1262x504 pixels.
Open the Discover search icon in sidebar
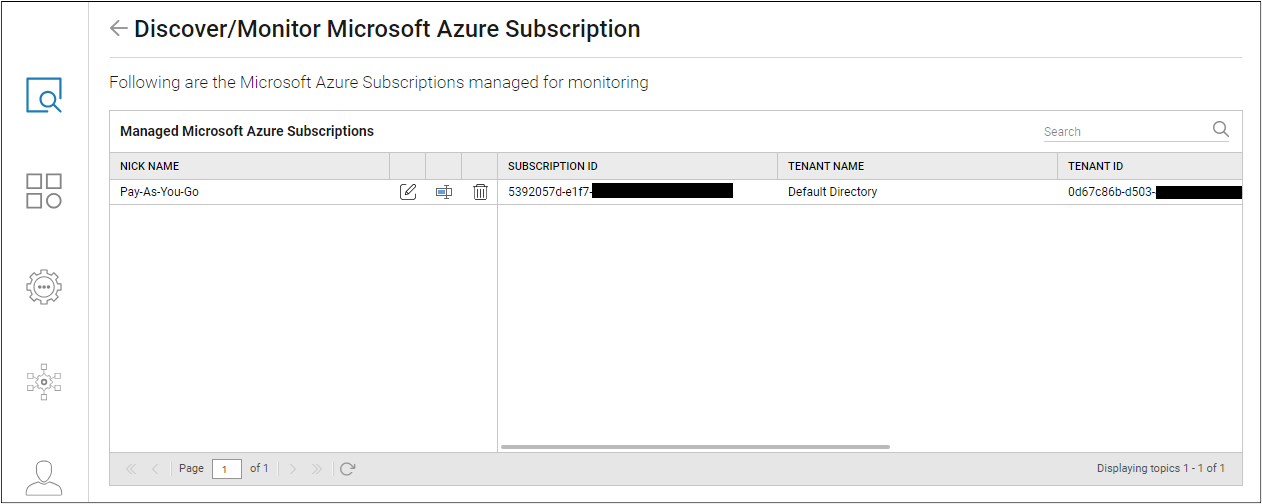pos(44,95)
